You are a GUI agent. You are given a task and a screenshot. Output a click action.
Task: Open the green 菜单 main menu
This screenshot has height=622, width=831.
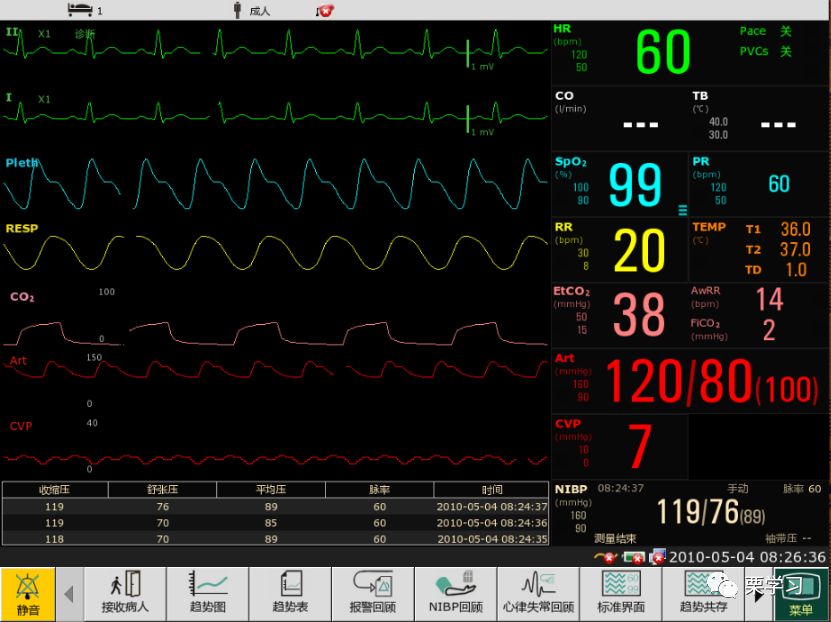(x=801, y=594)
